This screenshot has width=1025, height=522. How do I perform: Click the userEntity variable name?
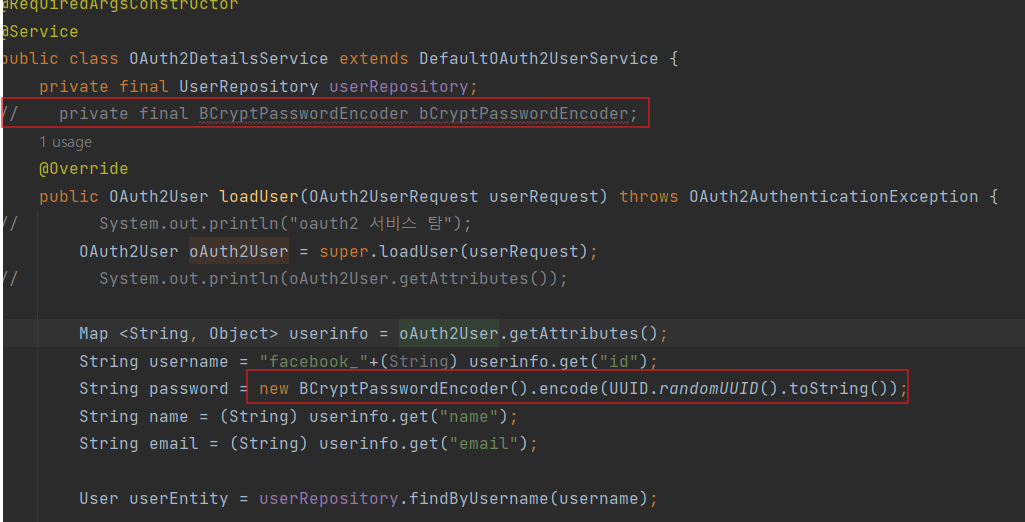click(179, 499)
